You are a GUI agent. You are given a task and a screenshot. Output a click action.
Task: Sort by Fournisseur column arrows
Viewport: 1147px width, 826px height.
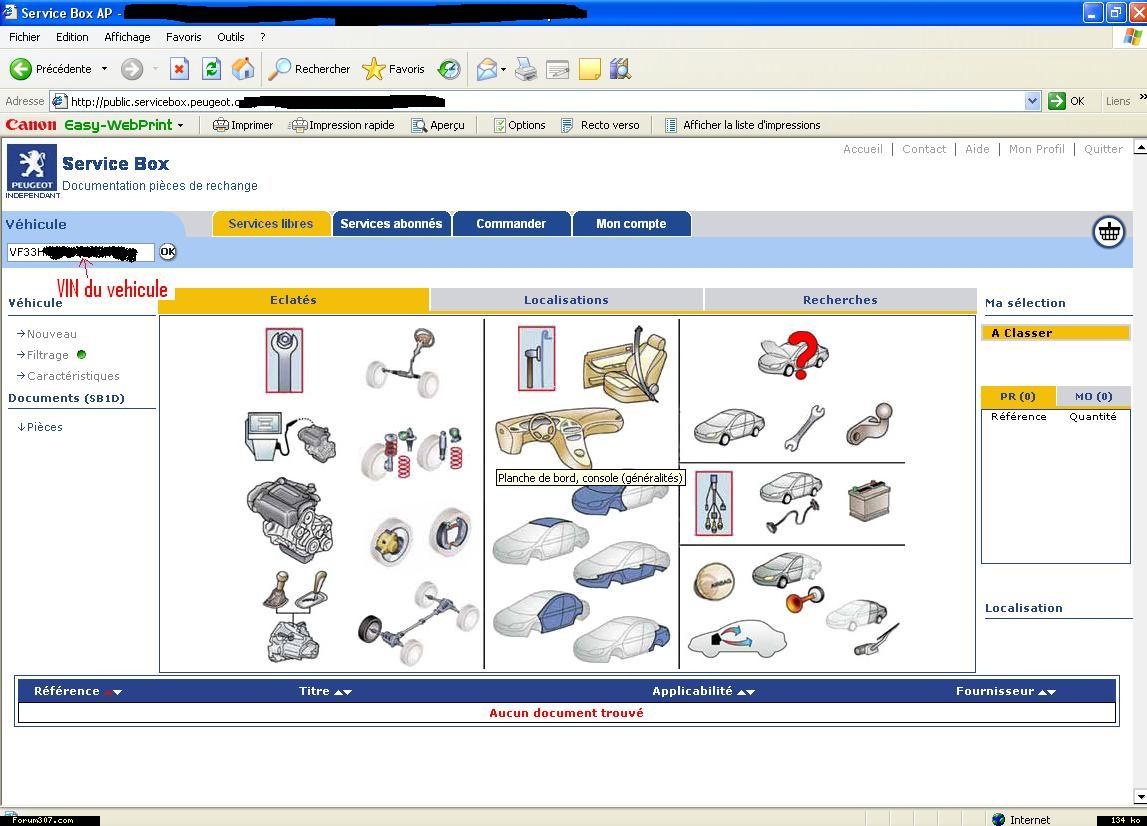[x=1047, y=691]
